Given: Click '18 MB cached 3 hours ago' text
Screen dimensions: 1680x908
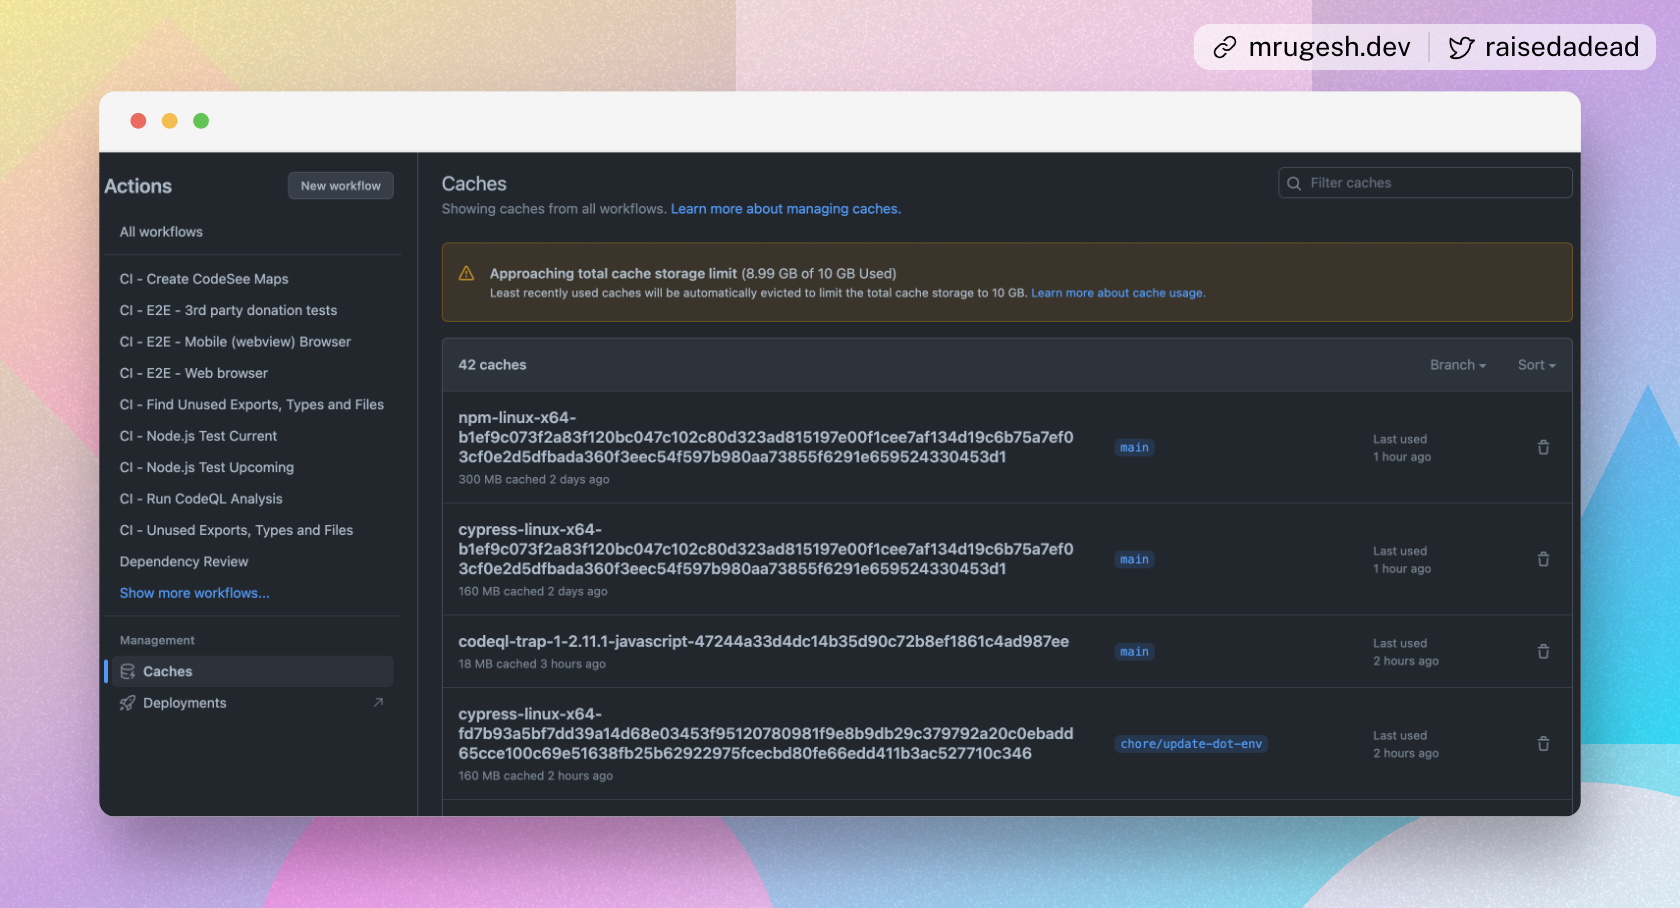Looking at the screenshot, I should point(532,664).
